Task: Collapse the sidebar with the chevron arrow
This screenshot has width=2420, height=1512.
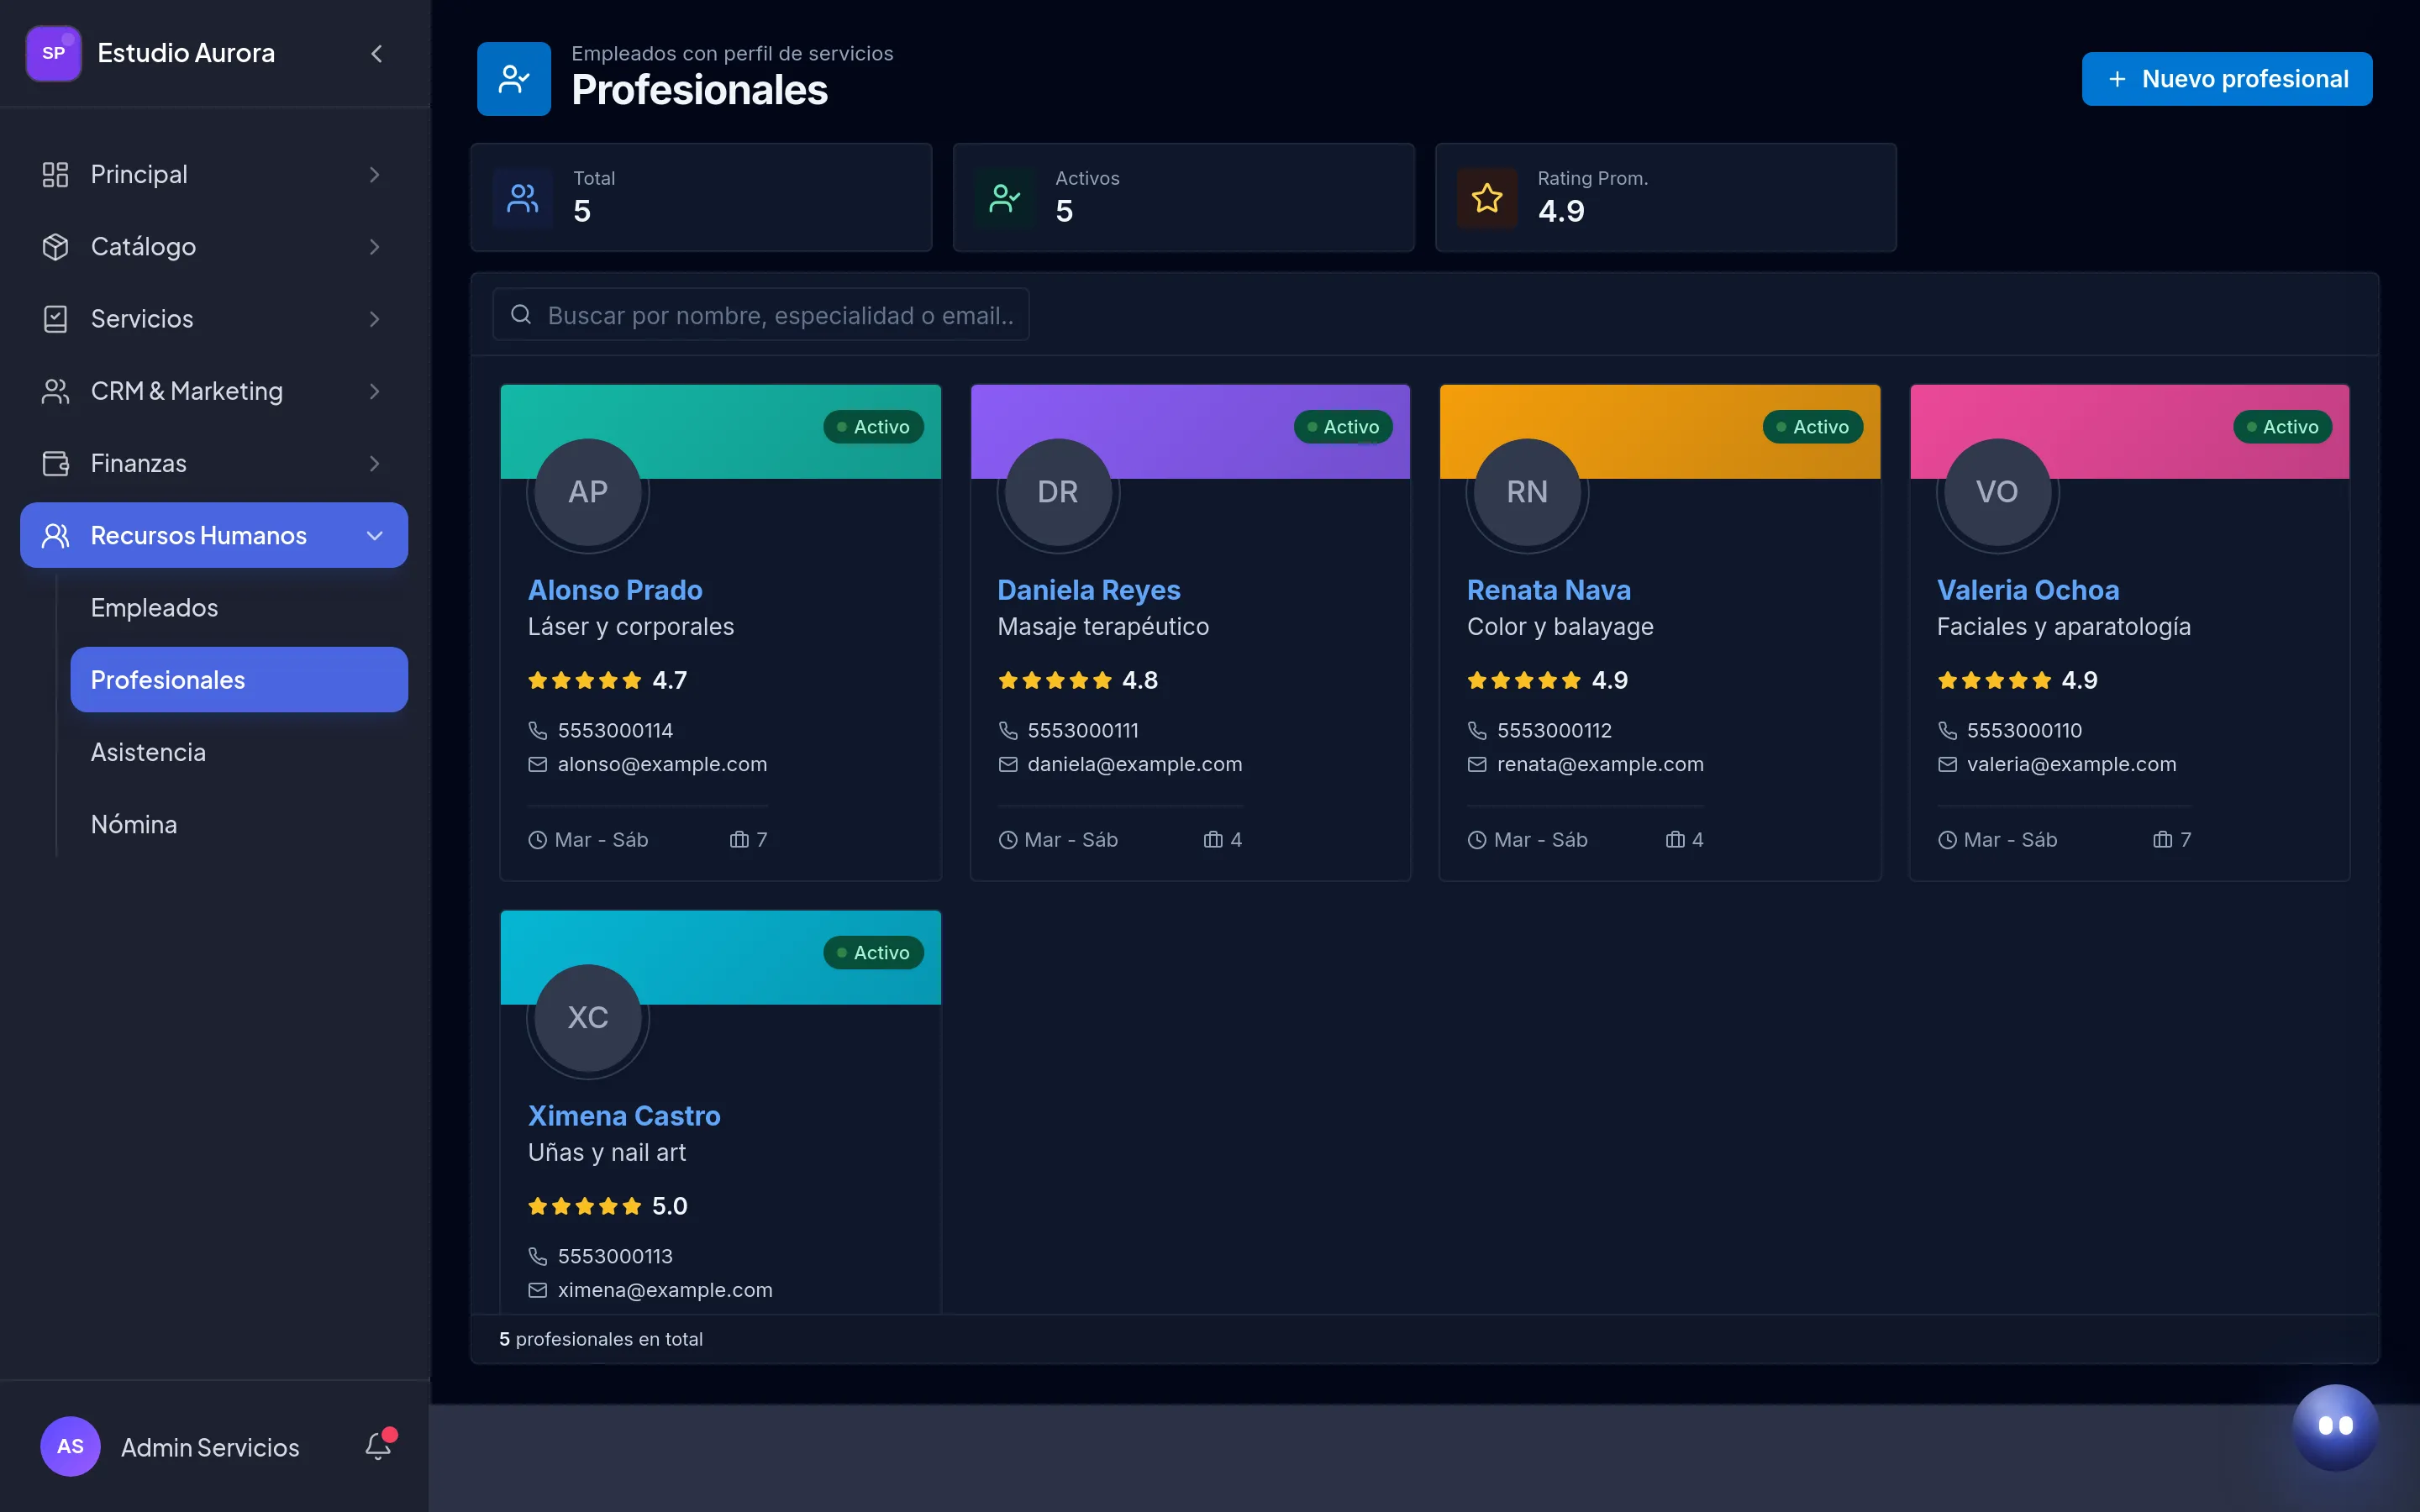Action: point(376,54)
